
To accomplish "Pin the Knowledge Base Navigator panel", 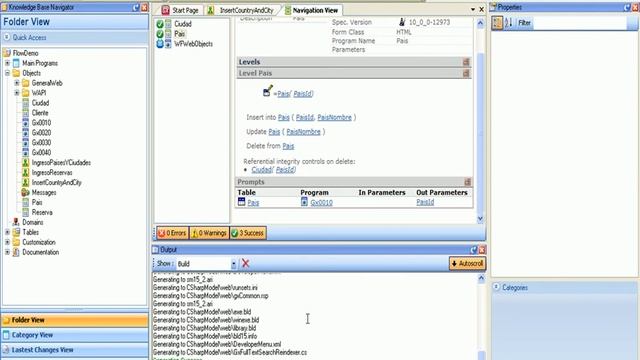I will (x=136, y=7).
